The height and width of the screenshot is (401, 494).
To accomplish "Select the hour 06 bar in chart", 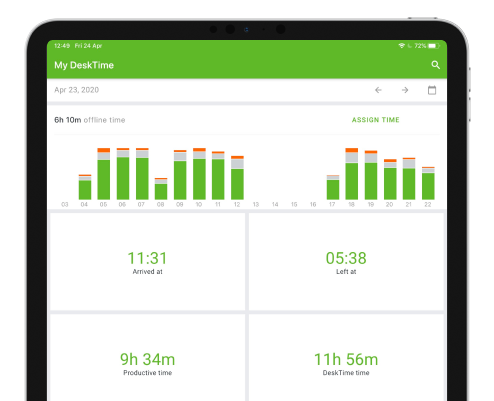I will pos(123,174).
